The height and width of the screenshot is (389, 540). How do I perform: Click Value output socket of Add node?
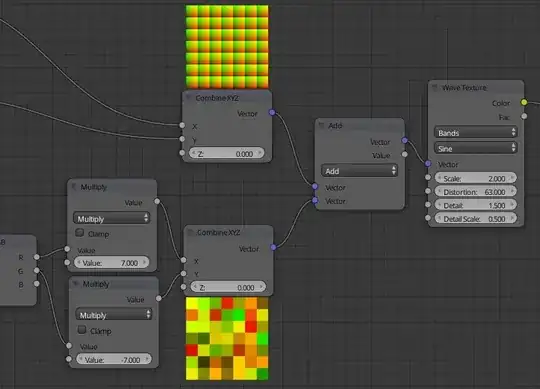(x=405, y=154)
